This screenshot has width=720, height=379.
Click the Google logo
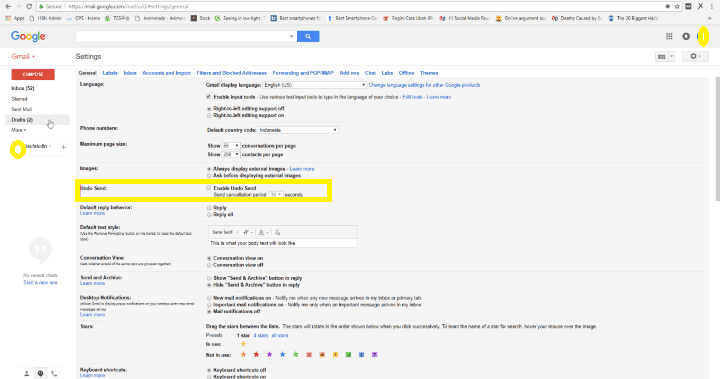click(28, 36)
